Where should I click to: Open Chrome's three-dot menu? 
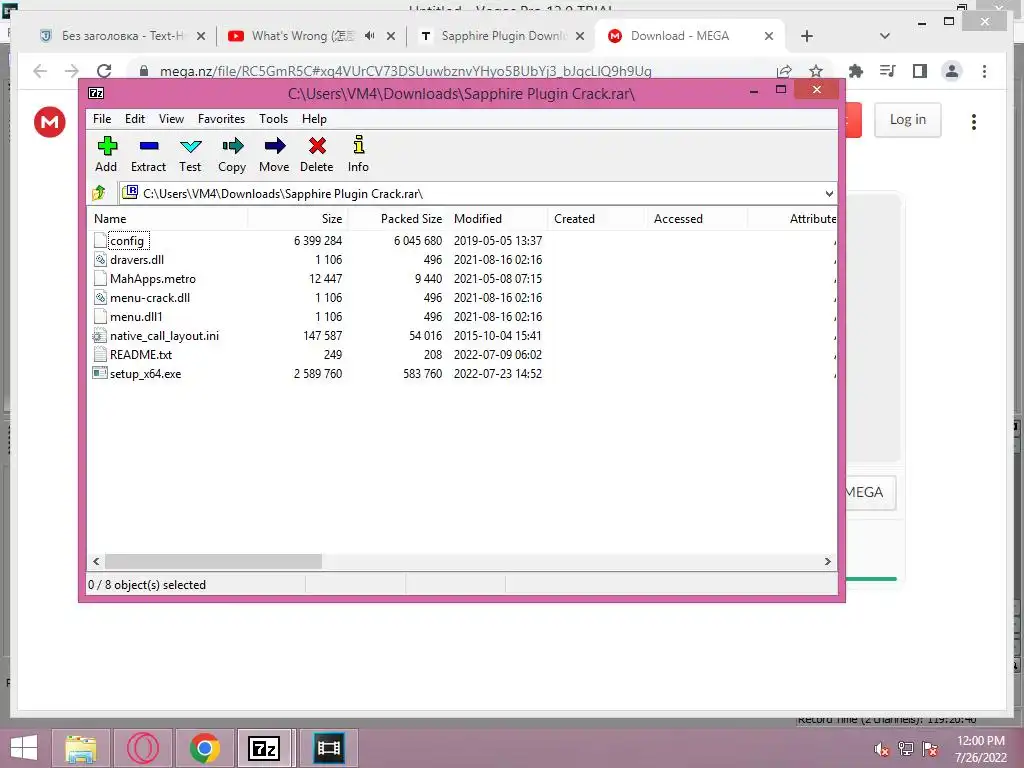pos(985,71)
